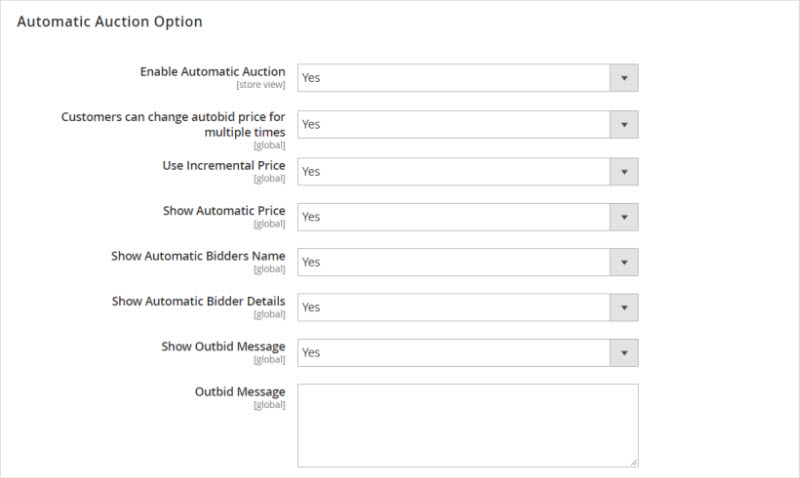Click inside the Outbid Message text area
The image size is (800, 478).
[x=467, y=425]
